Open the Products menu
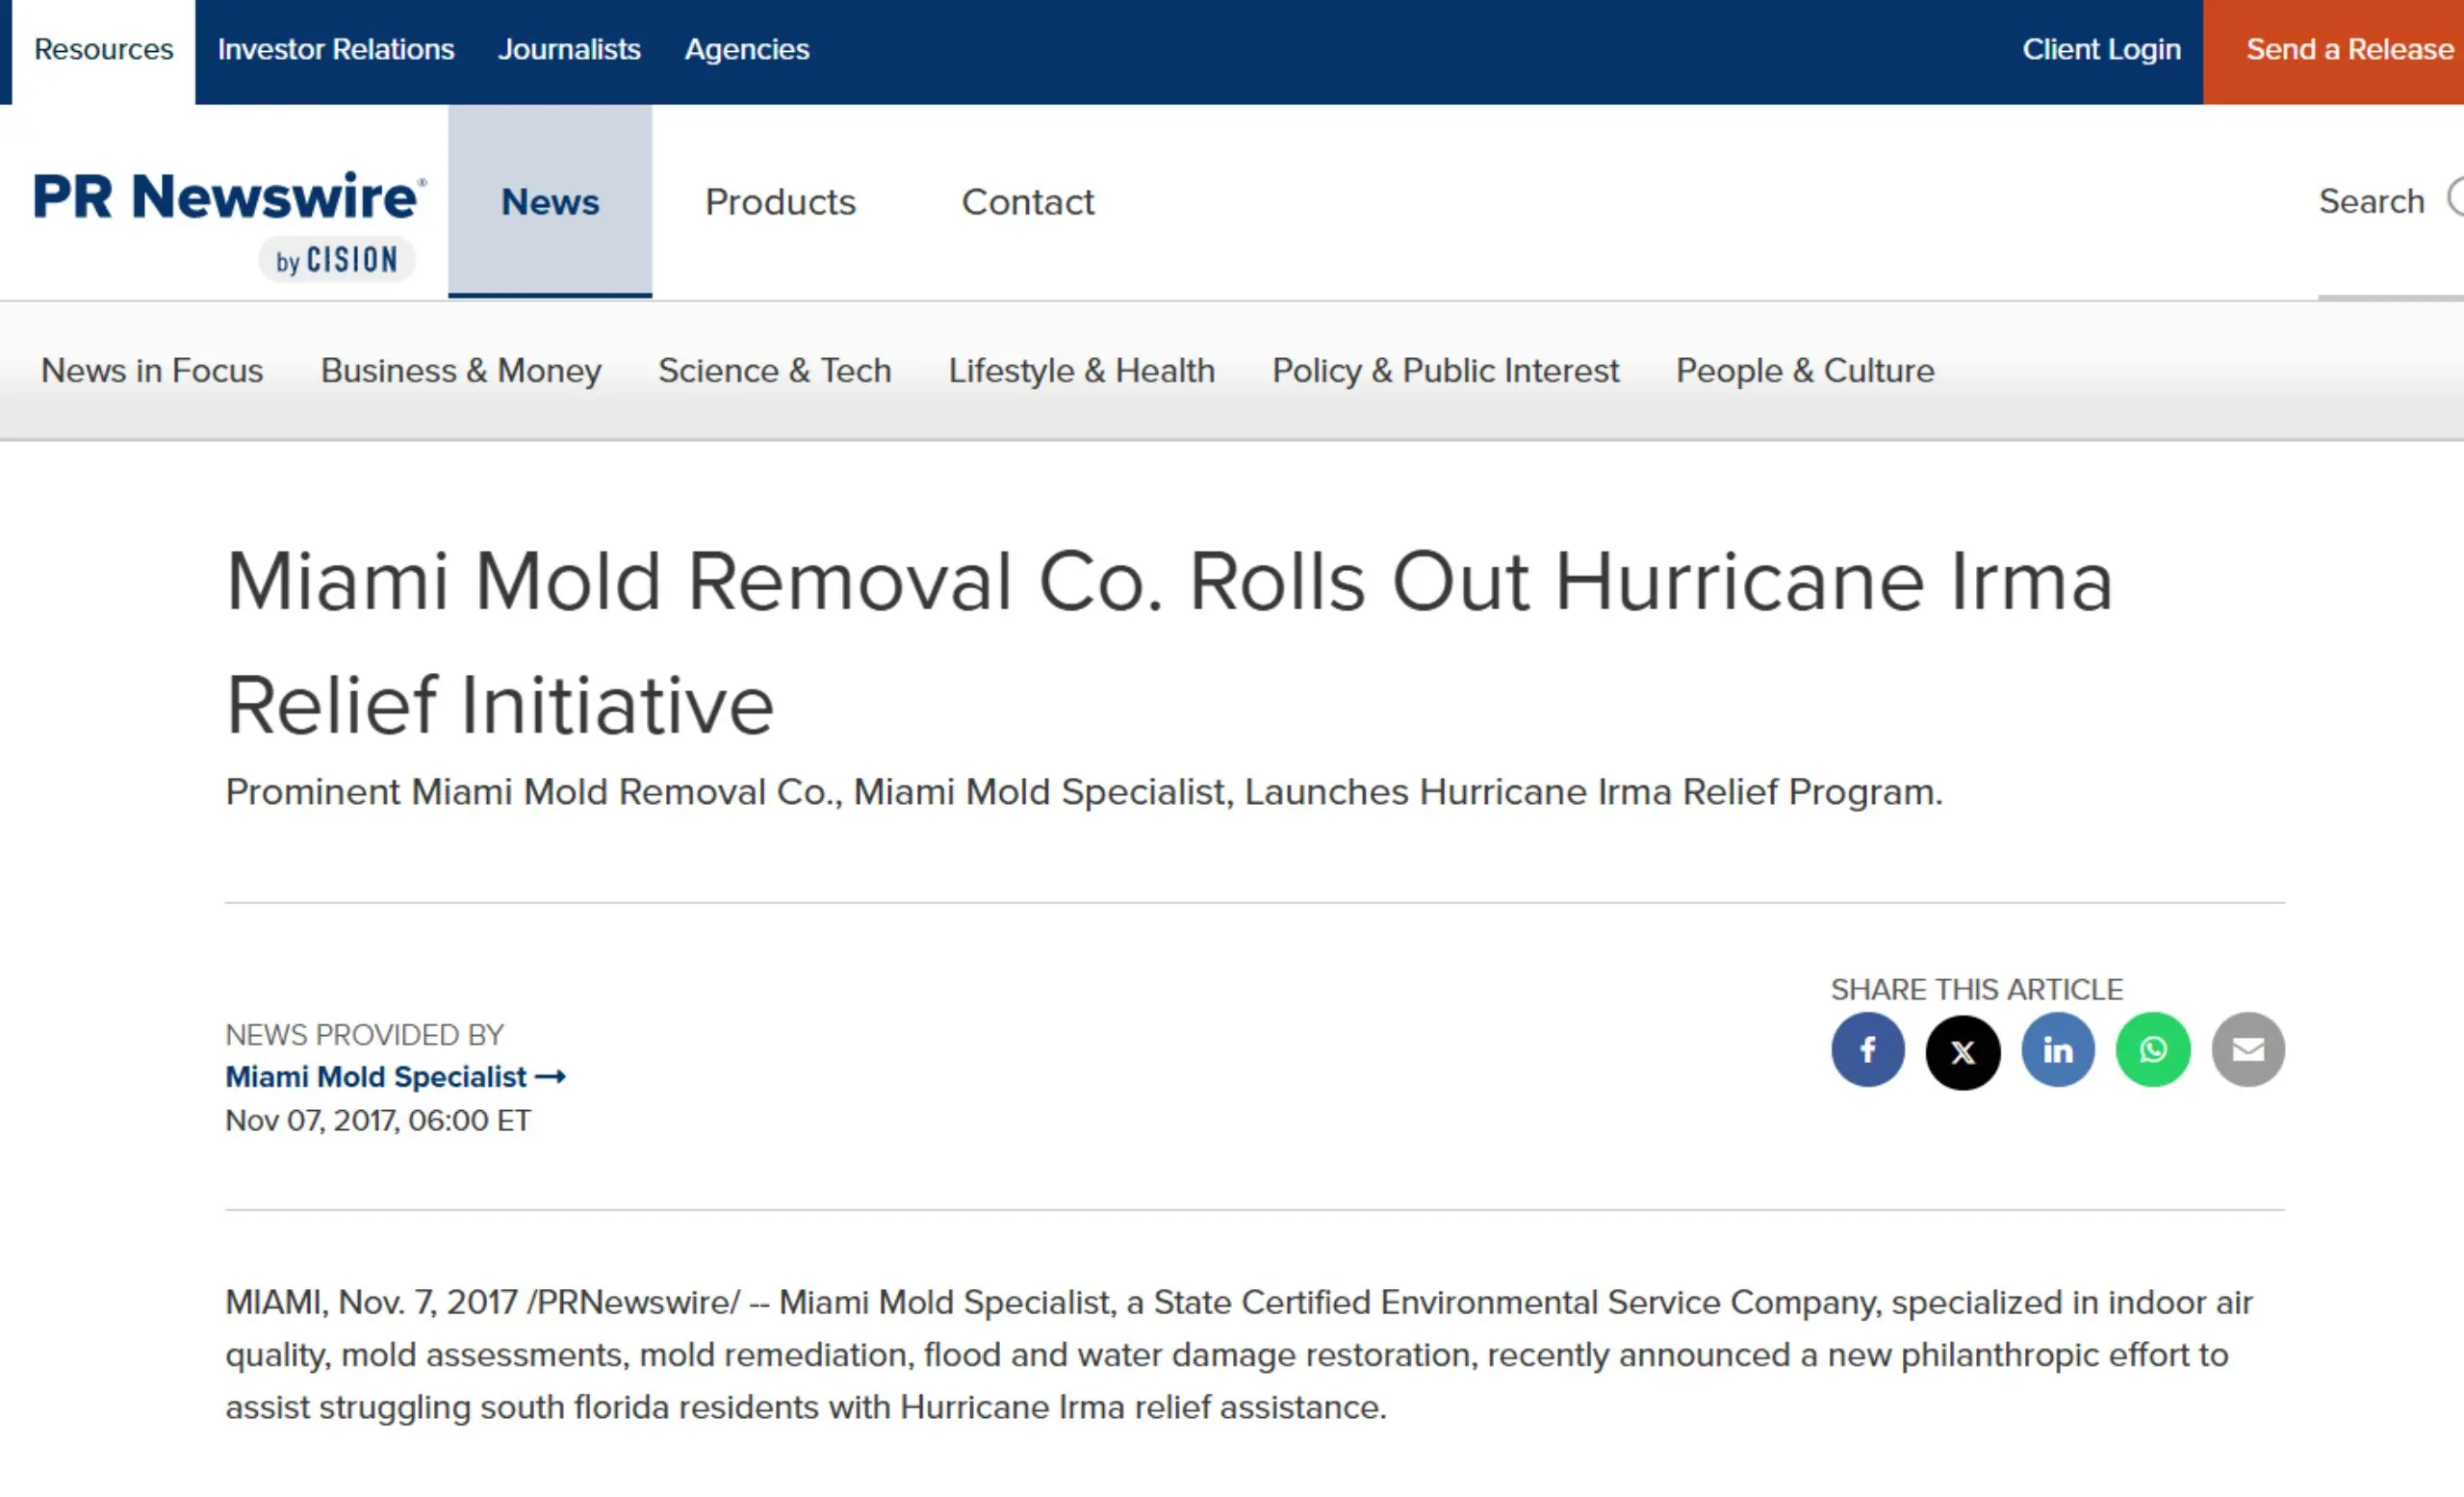Viewport: 2464px width, 1497px height. [x=780, y=202]
